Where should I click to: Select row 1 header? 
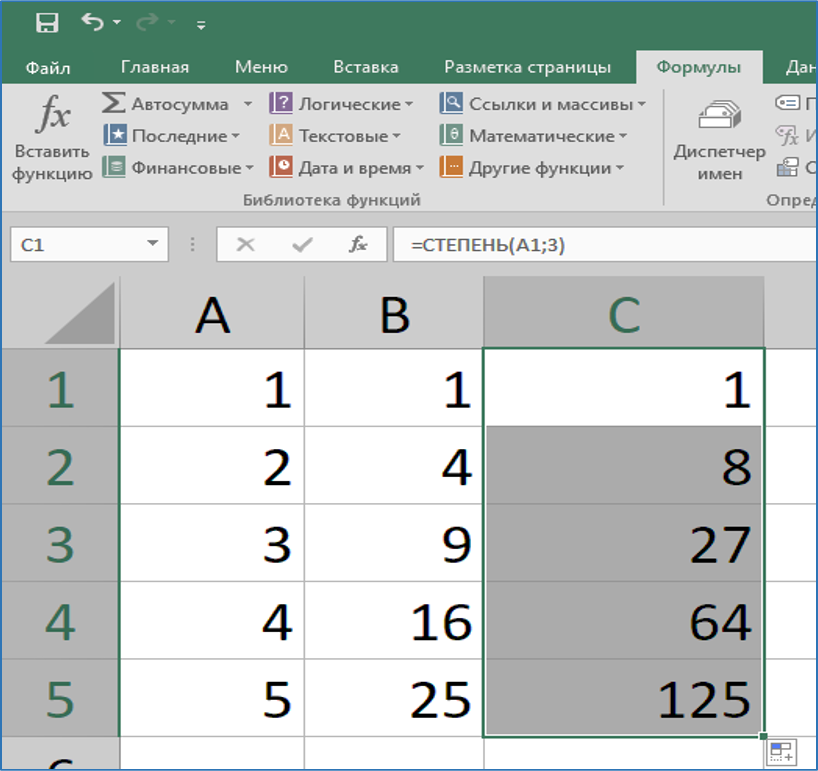pyautogui.click(x=60, y=388)
